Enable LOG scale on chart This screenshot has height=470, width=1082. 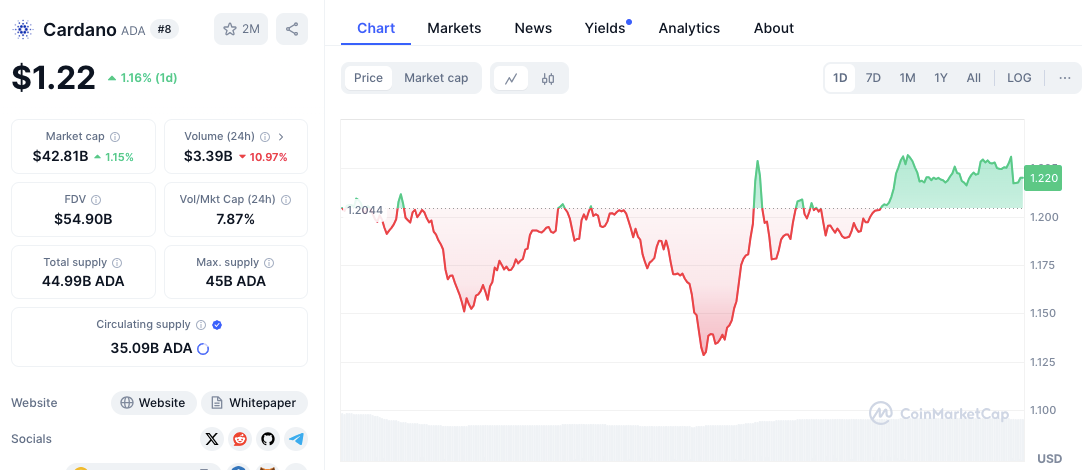(x=1019, y=78)
